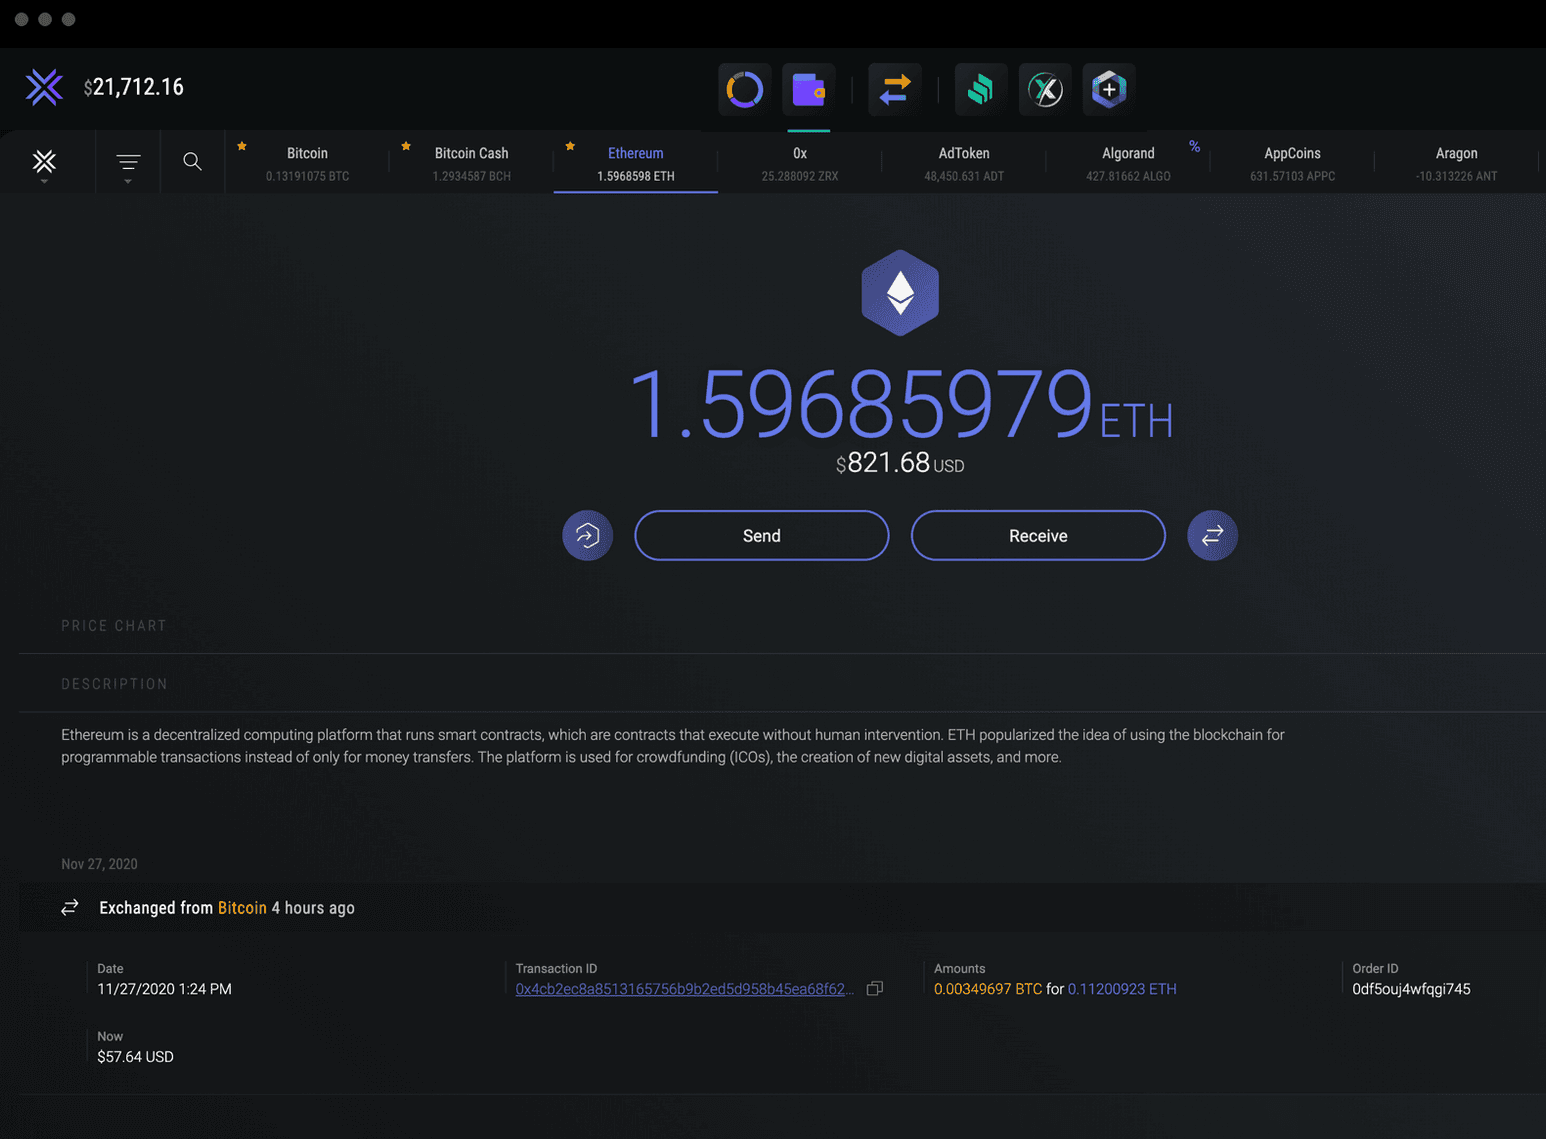Click the Nov 27, 2020 date header
The width and height of the screenshot is (1546, 1139).
(x=99, y=864)
